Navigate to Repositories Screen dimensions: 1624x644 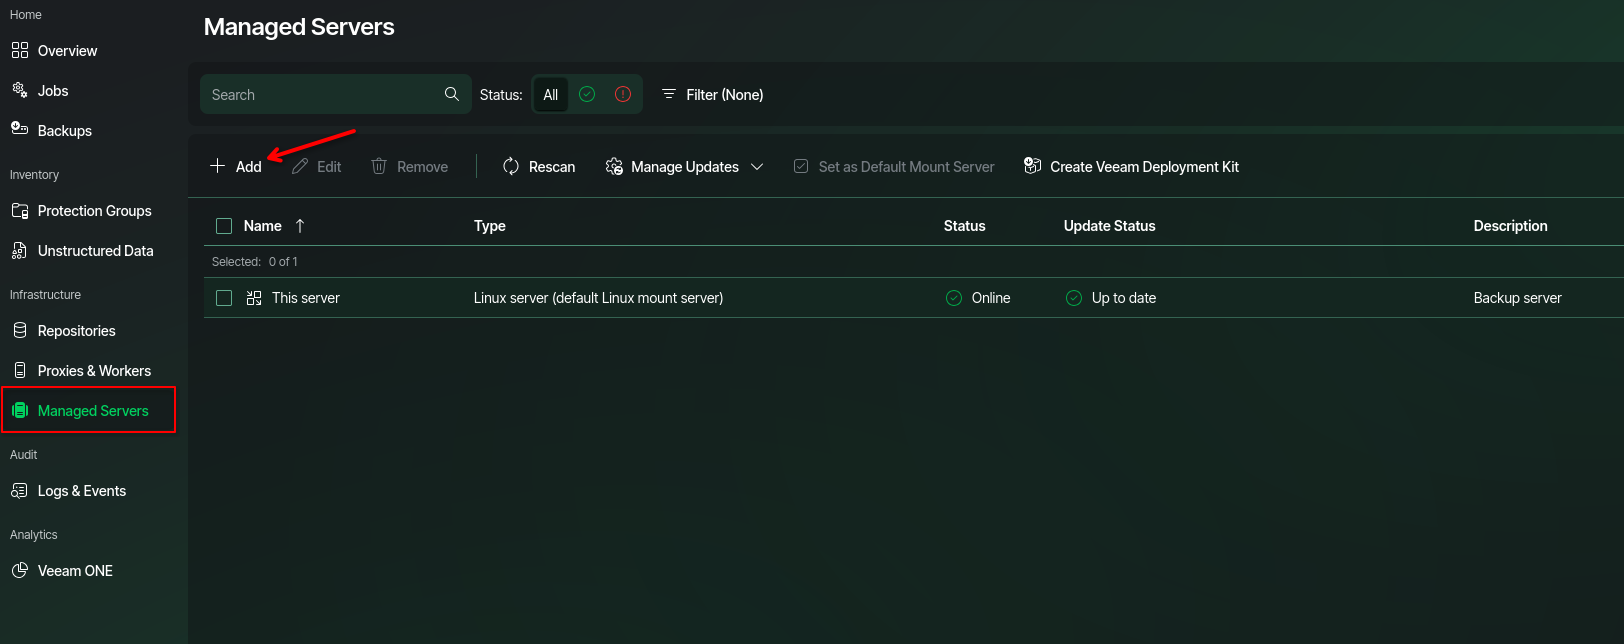click(76, 331)
